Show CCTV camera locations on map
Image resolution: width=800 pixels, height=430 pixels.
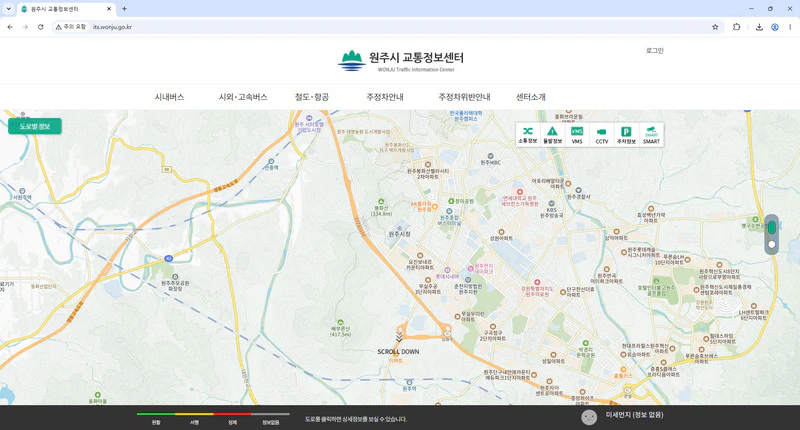click(602, 135)
